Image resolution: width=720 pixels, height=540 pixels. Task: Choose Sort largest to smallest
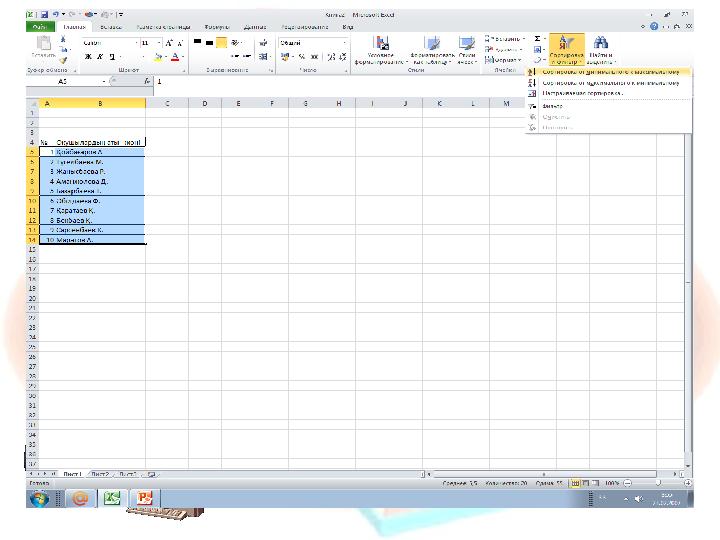[608, 83]
